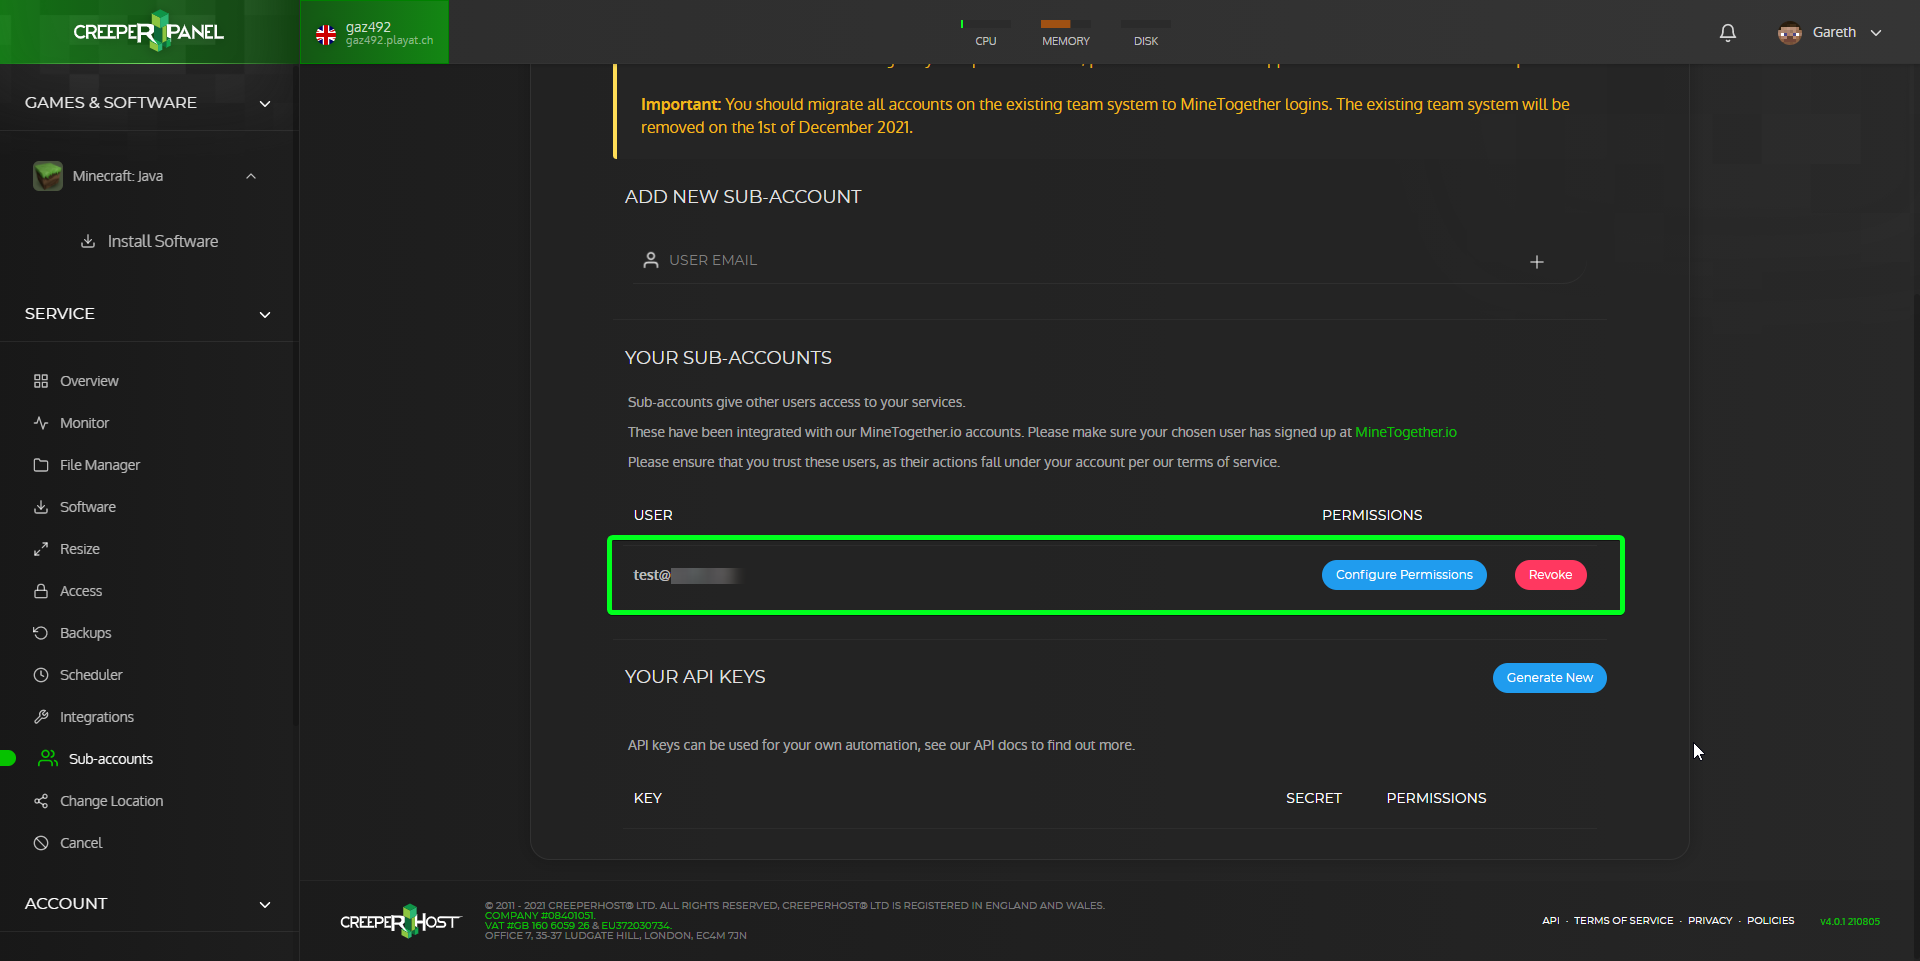Screen dimensions: 1920x961
Task: Click the Your API Keys heading
Action: tap(695, 677)
